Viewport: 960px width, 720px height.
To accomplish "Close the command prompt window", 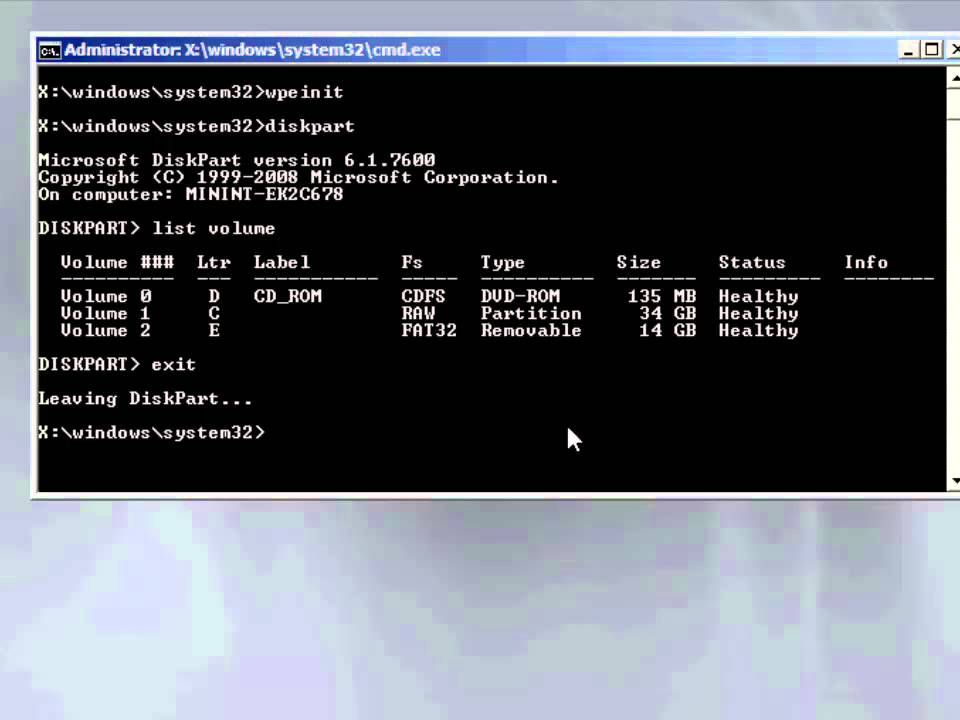I will click(x=952, y=50).
